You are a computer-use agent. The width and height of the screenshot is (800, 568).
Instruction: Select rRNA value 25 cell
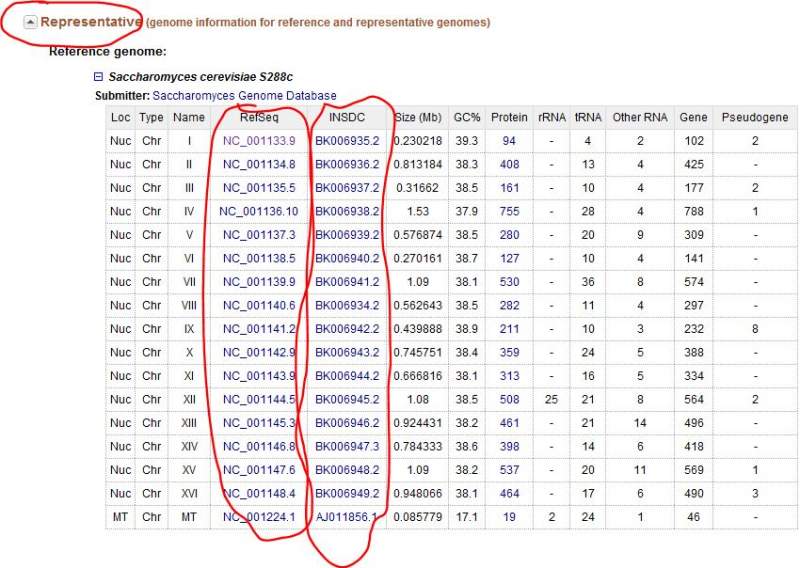click(x=552, y=399)
